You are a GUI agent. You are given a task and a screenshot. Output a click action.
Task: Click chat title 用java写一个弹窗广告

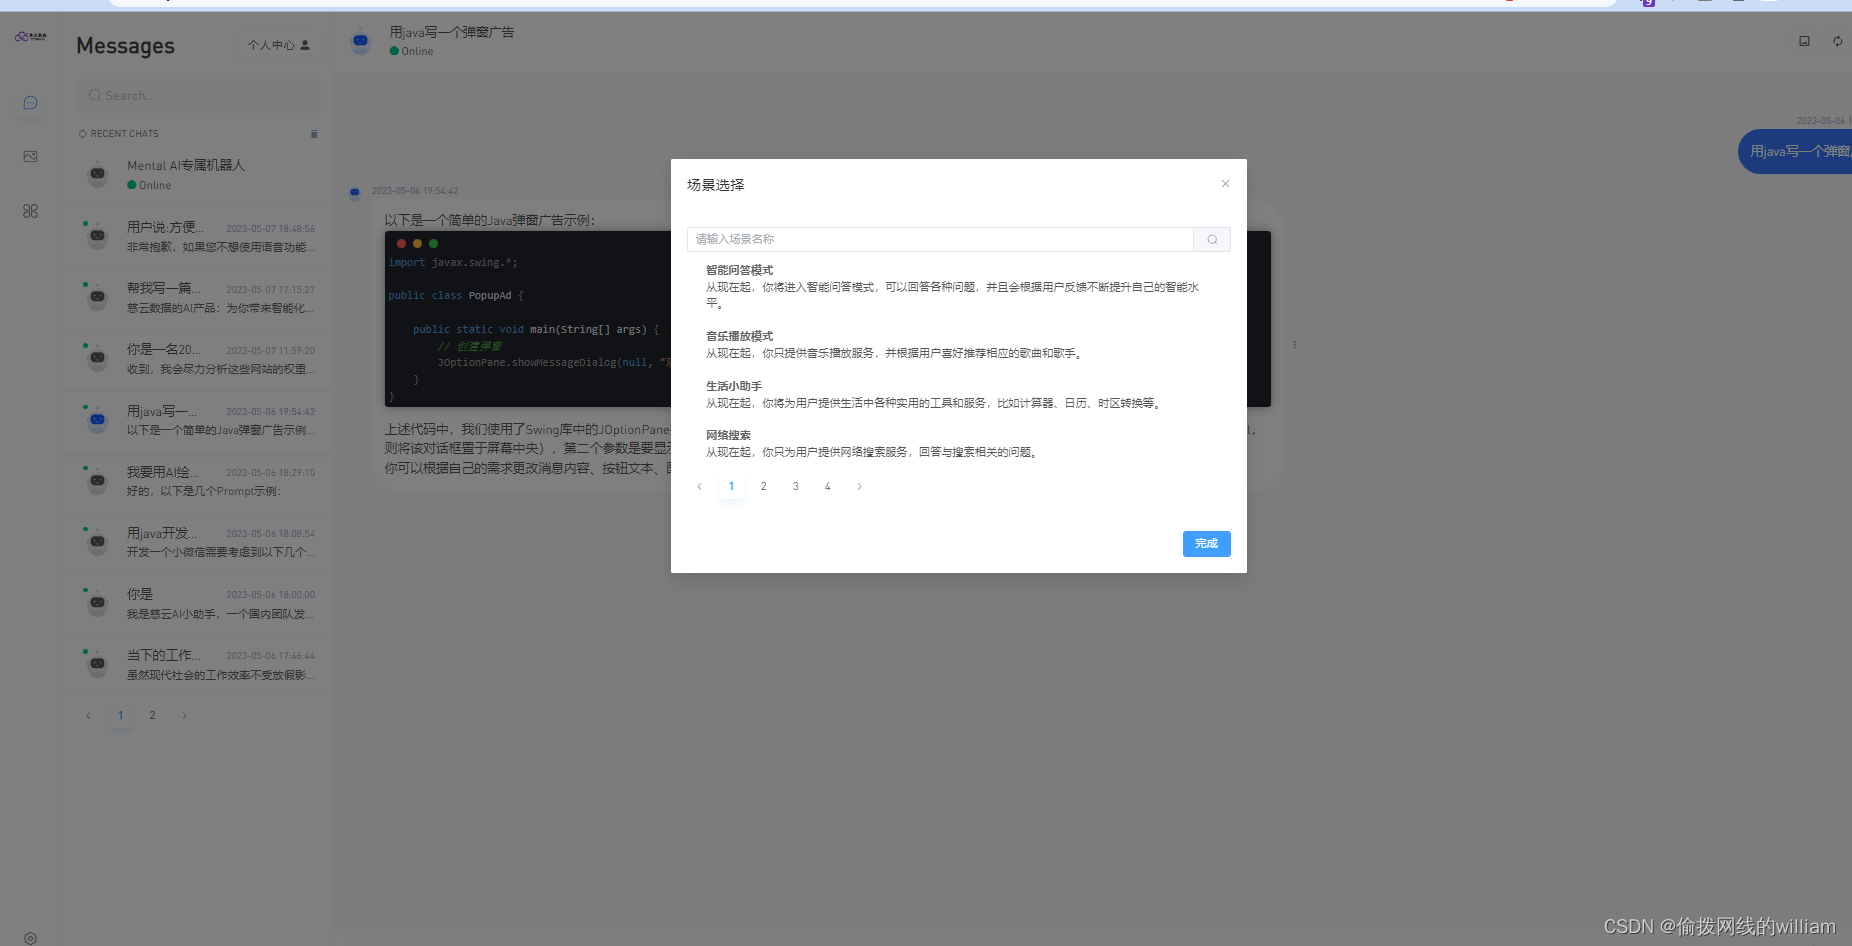click(x=452, y=32)
